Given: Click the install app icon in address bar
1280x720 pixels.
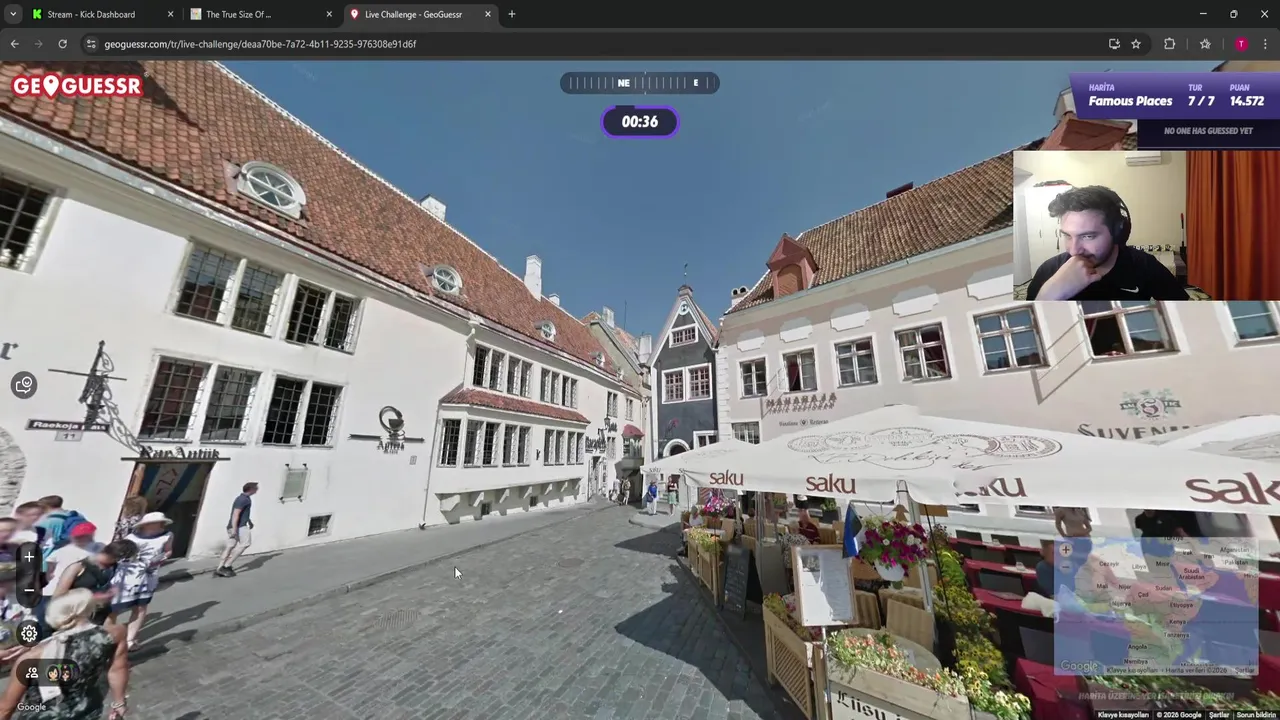Looking at the screenshot, I should [1114, 44].
